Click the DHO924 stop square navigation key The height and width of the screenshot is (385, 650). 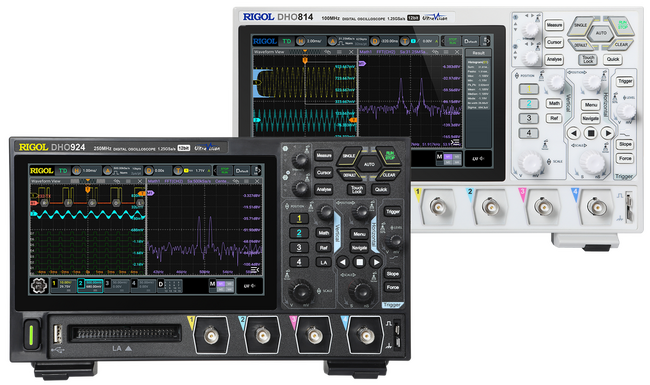pyautogui.click(x=360, y=262)
